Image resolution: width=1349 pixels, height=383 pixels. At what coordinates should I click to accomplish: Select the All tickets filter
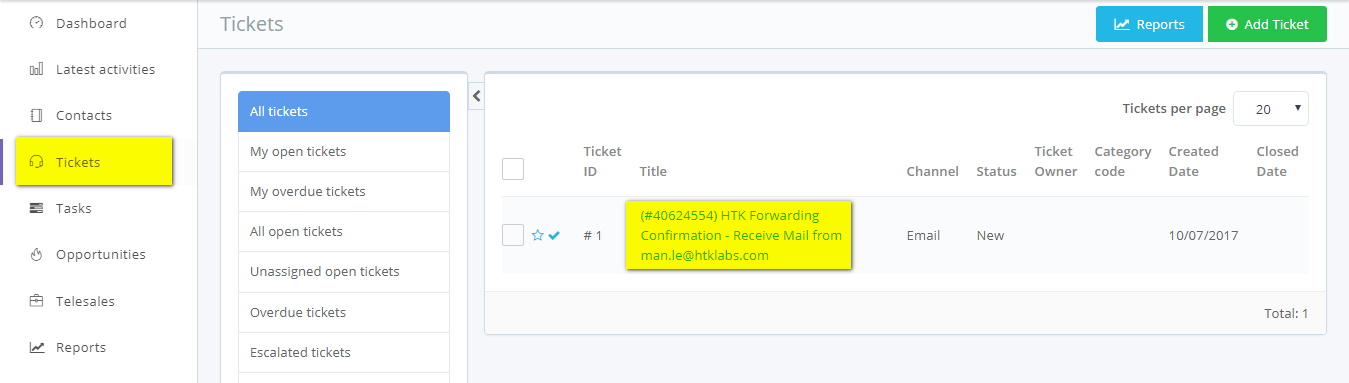coord(344,111)
